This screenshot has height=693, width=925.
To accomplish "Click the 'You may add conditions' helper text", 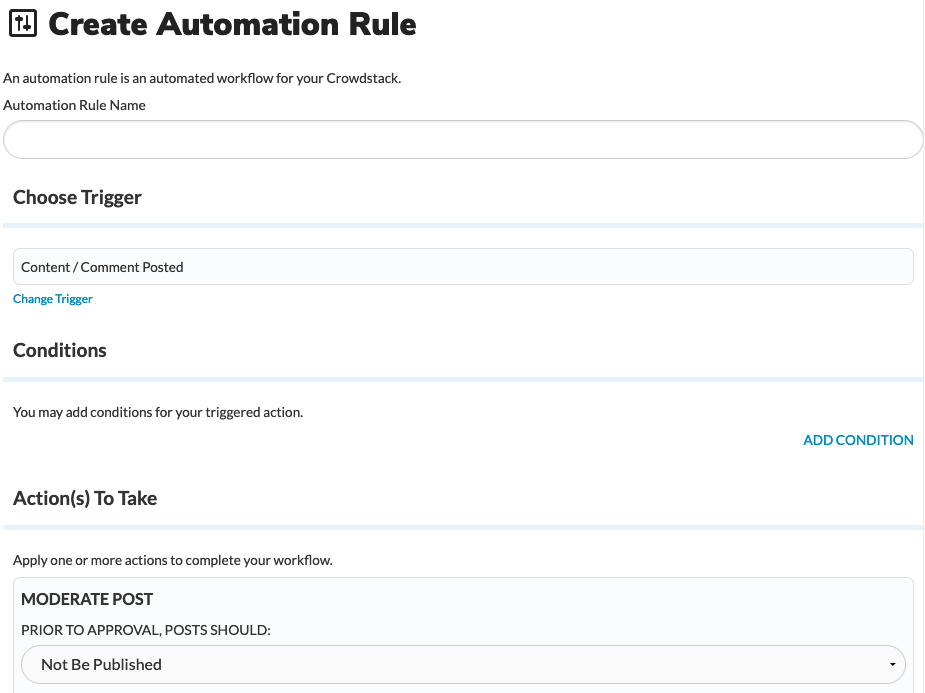I will 158,412.
